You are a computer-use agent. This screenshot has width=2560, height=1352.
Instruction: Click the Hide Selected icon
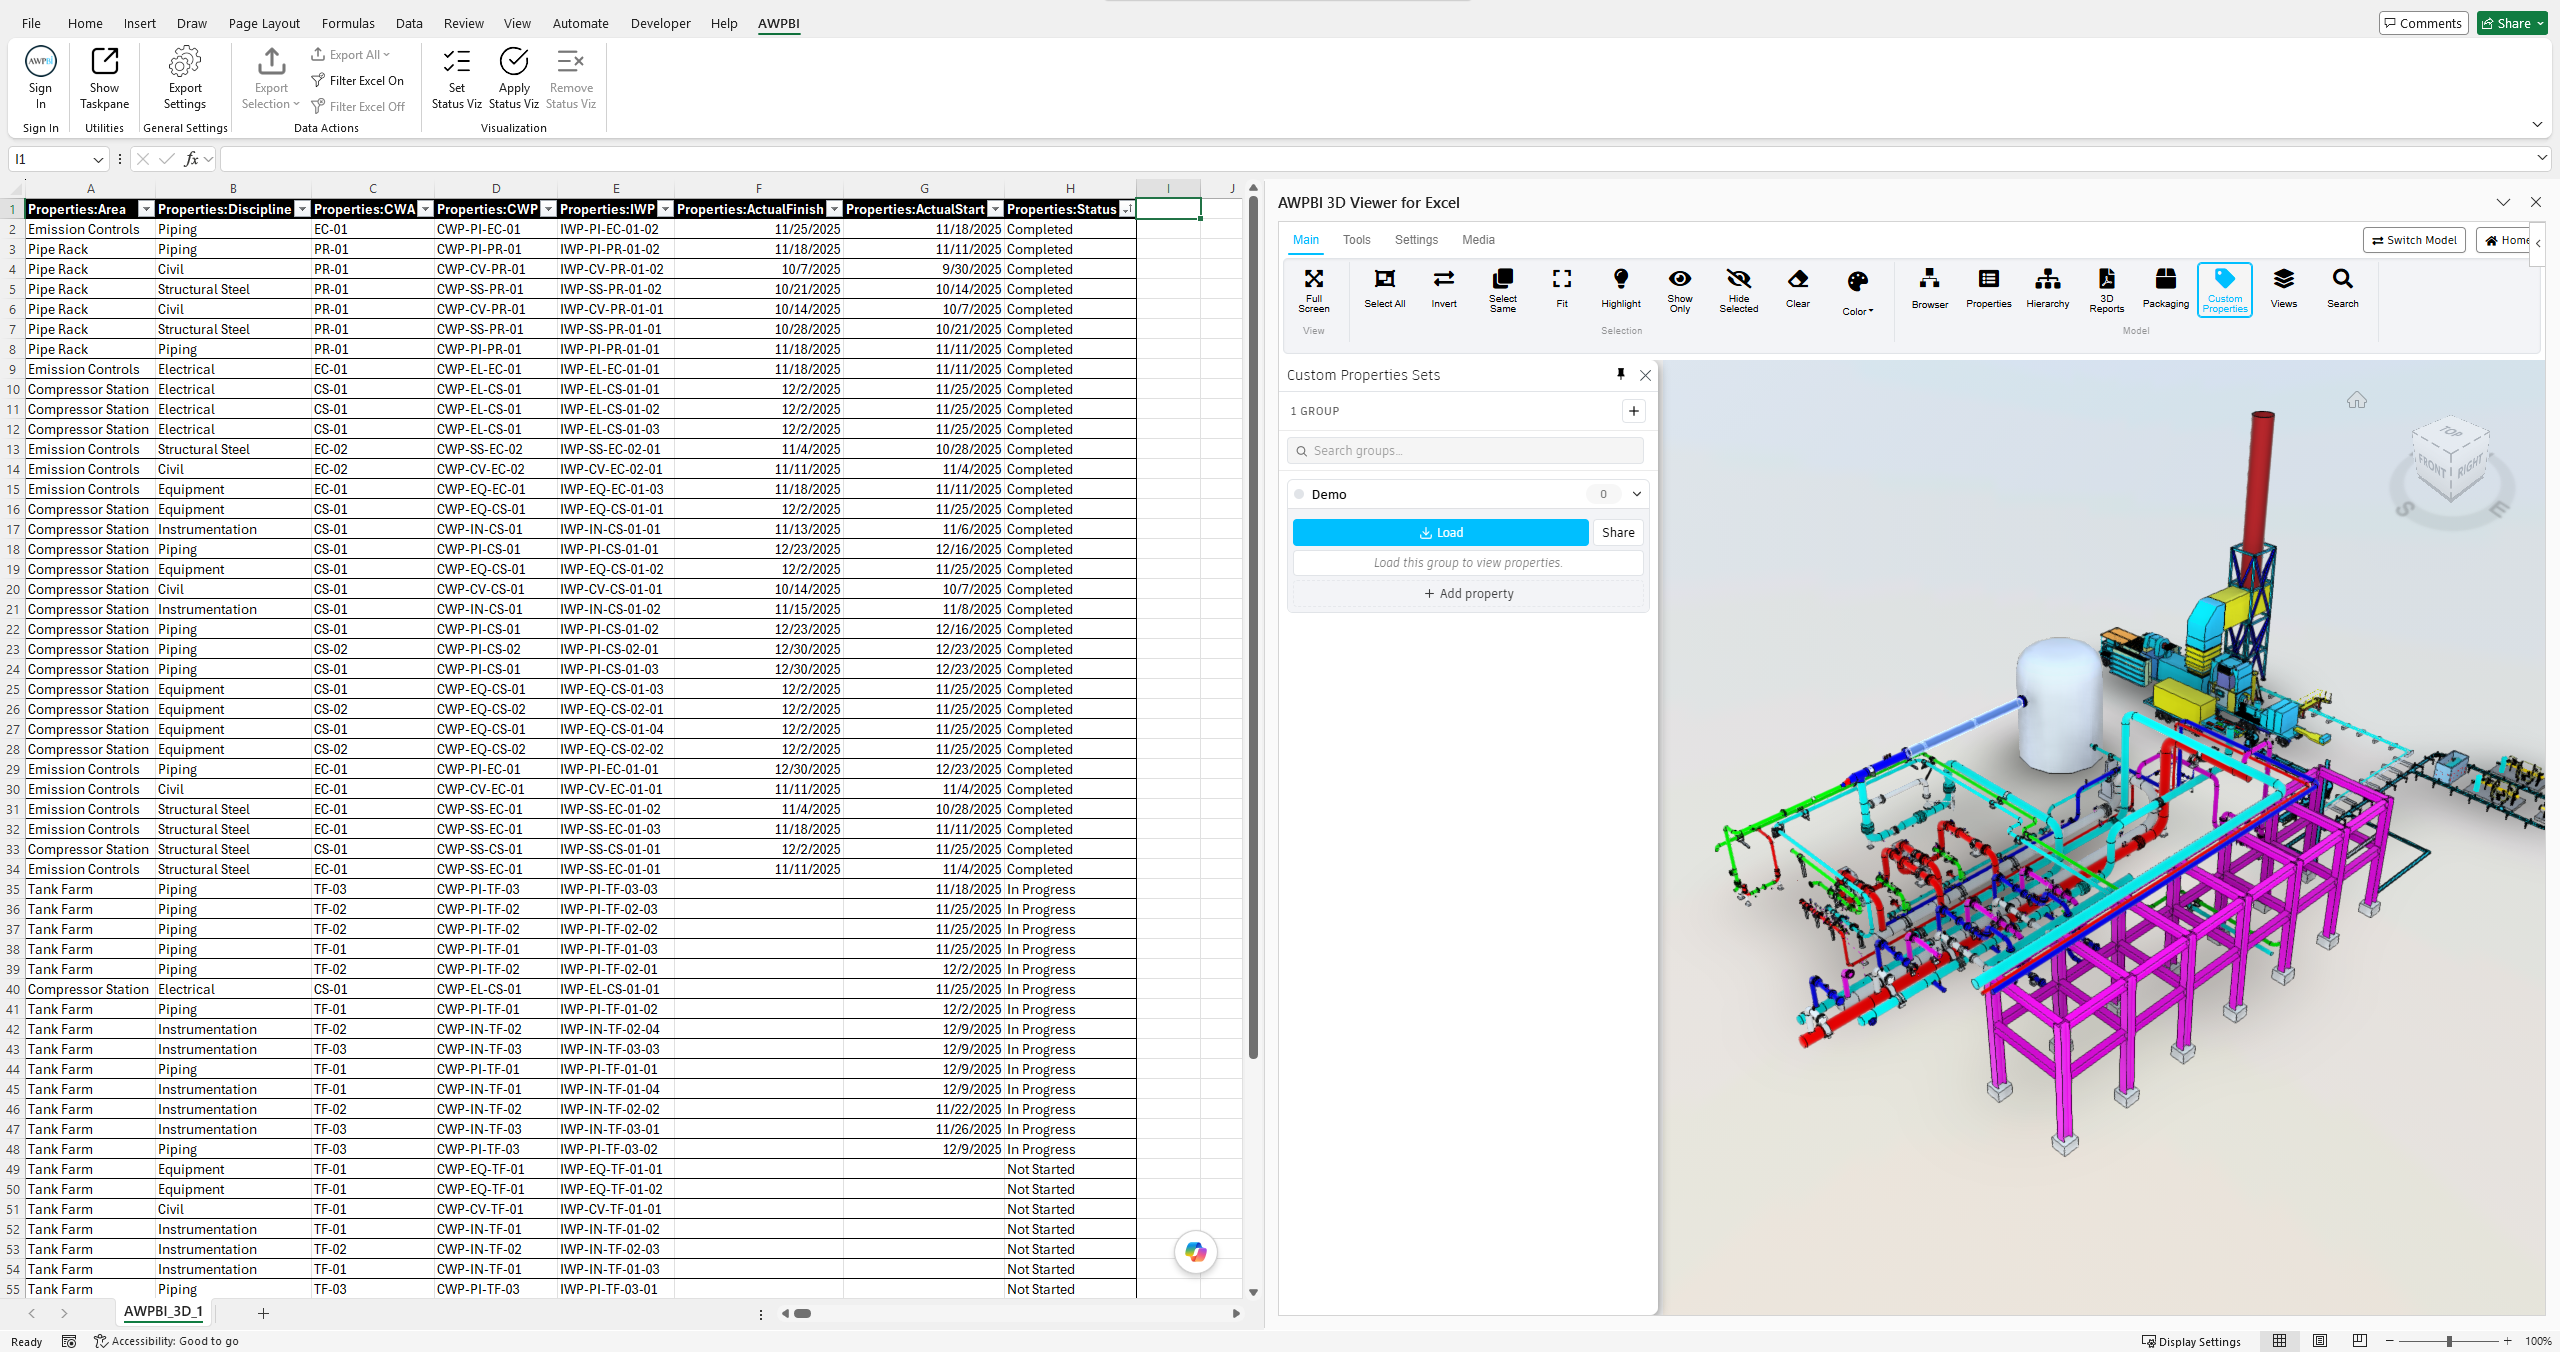[x=1739, y=279]
